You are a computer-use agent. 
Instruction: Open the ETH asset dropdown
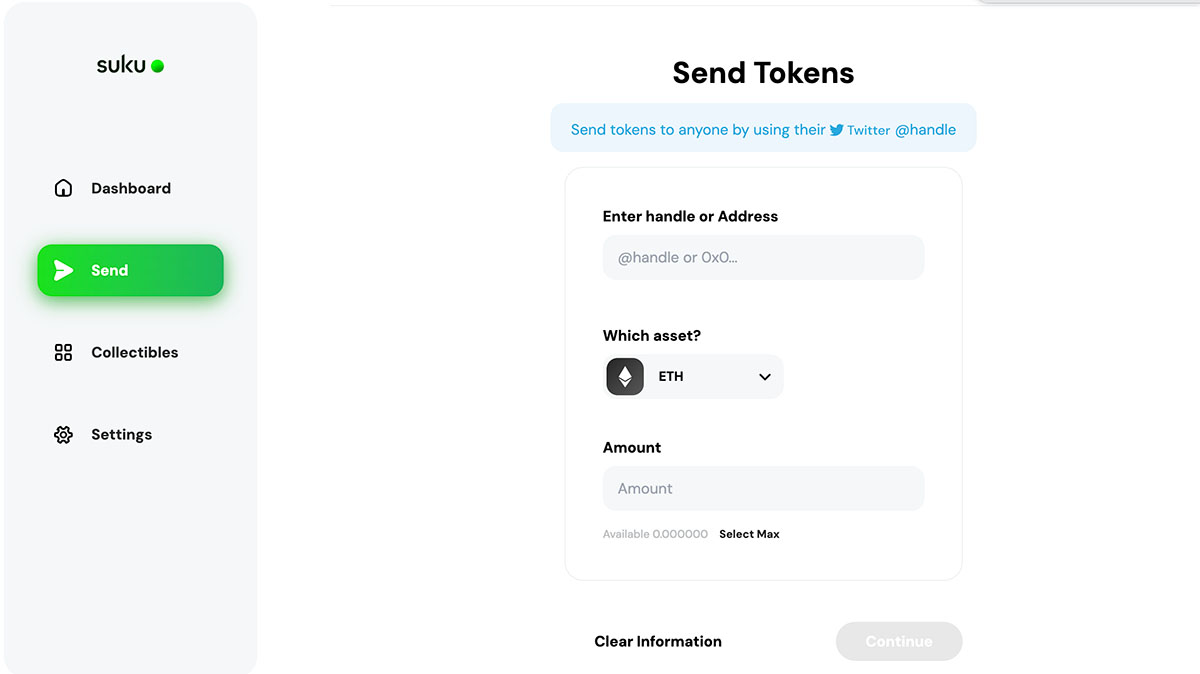pyautogui.click(x=693, y=377)
